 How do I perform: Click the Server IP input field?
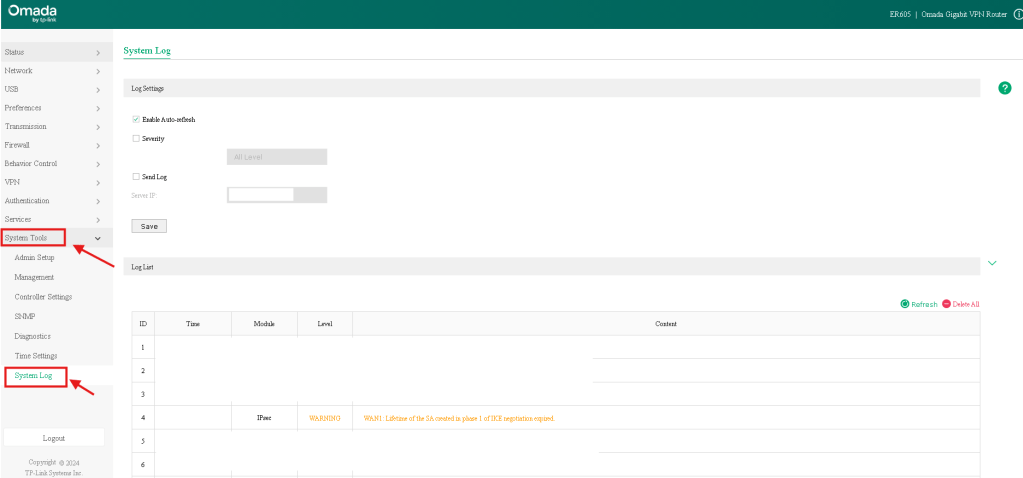pyautogui.click(x=261, y=195)
